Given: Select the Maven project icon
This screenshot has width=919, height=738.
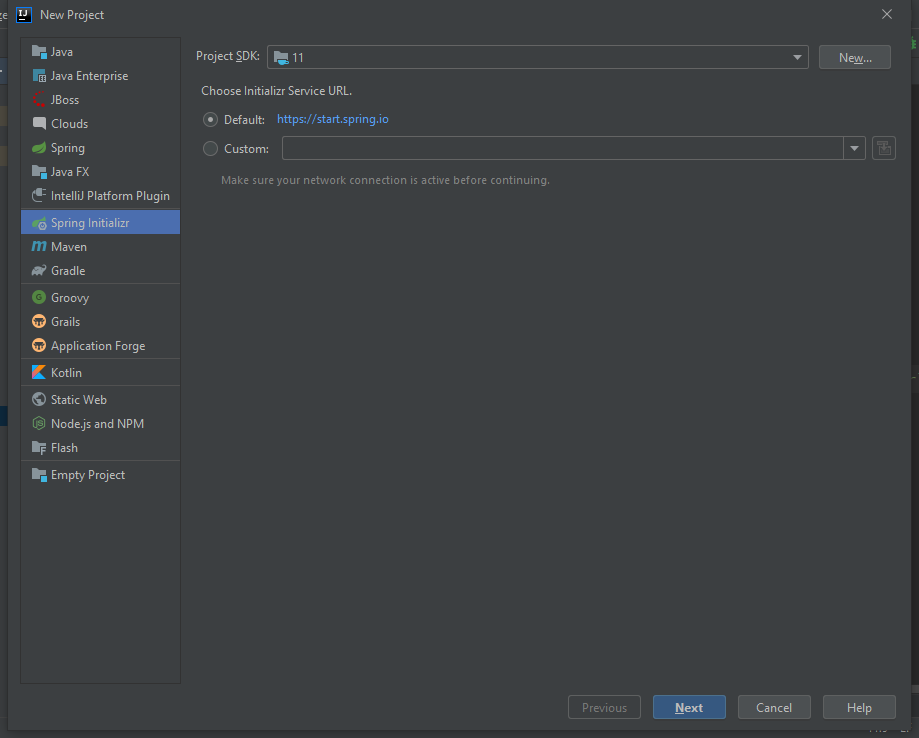Looking at the screenshot, I should (x=39, y=247).
